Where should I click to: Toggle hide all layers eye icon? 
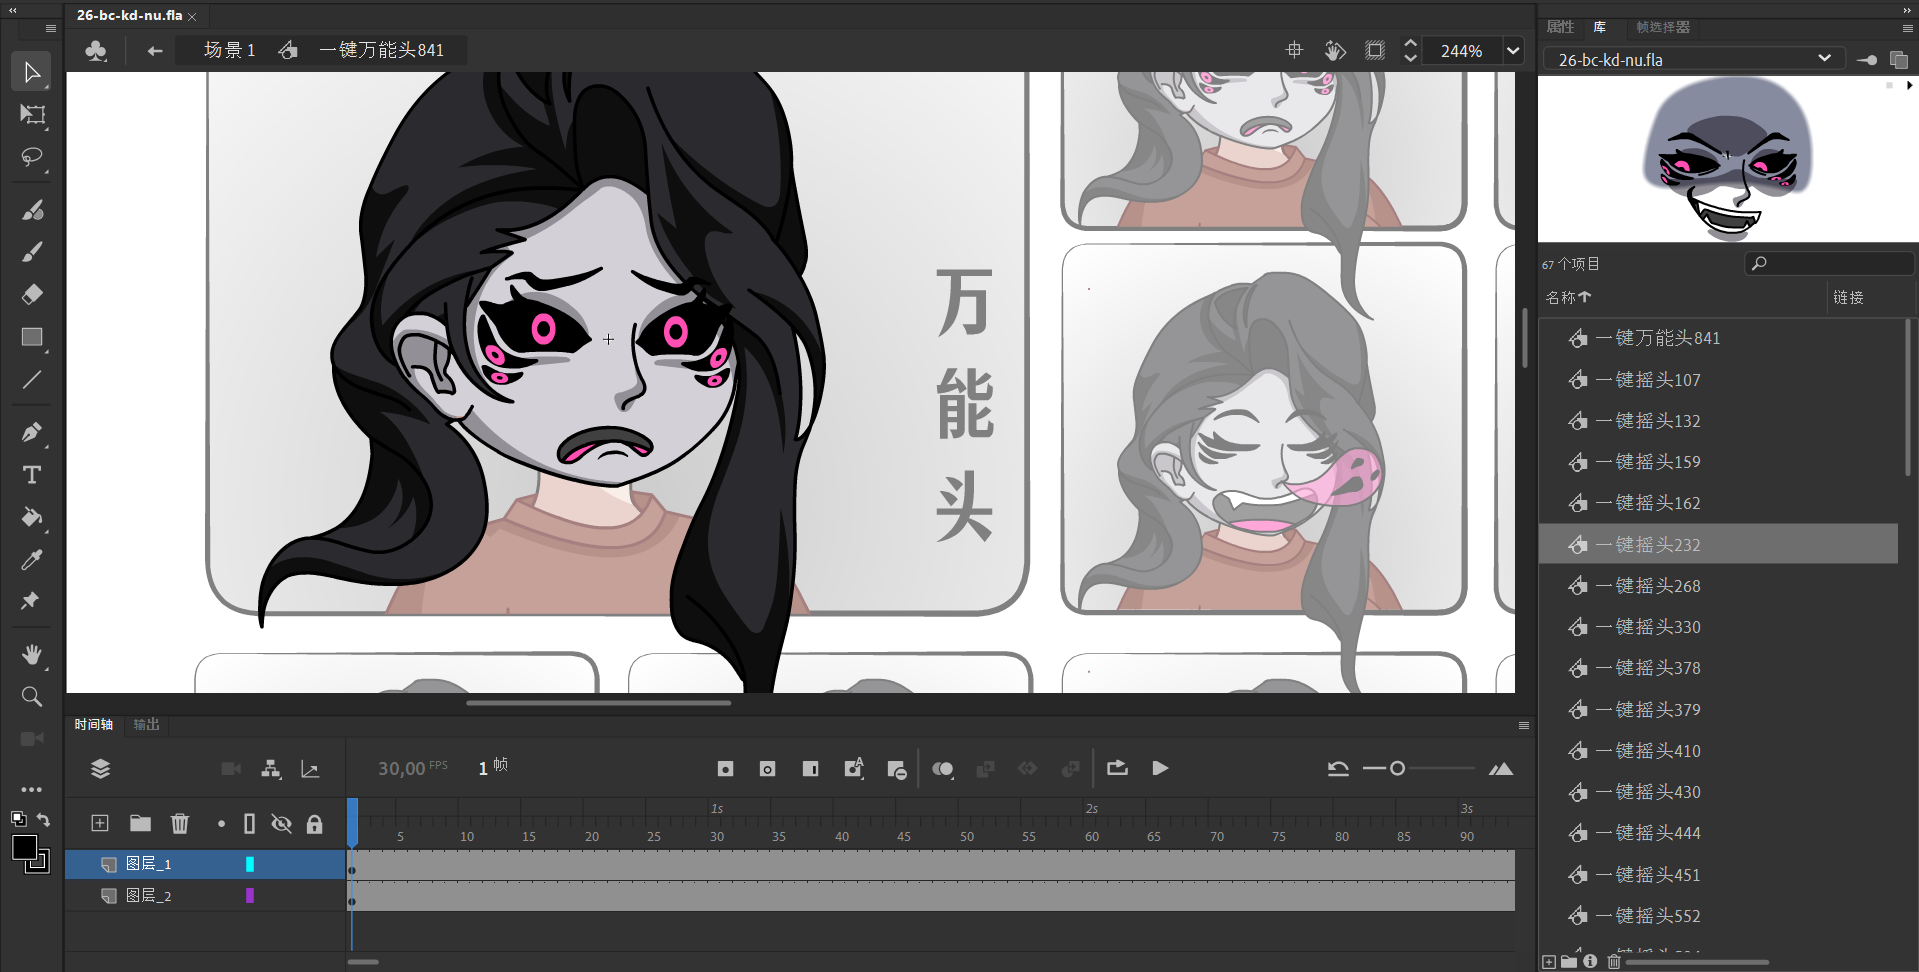[282, 823]
